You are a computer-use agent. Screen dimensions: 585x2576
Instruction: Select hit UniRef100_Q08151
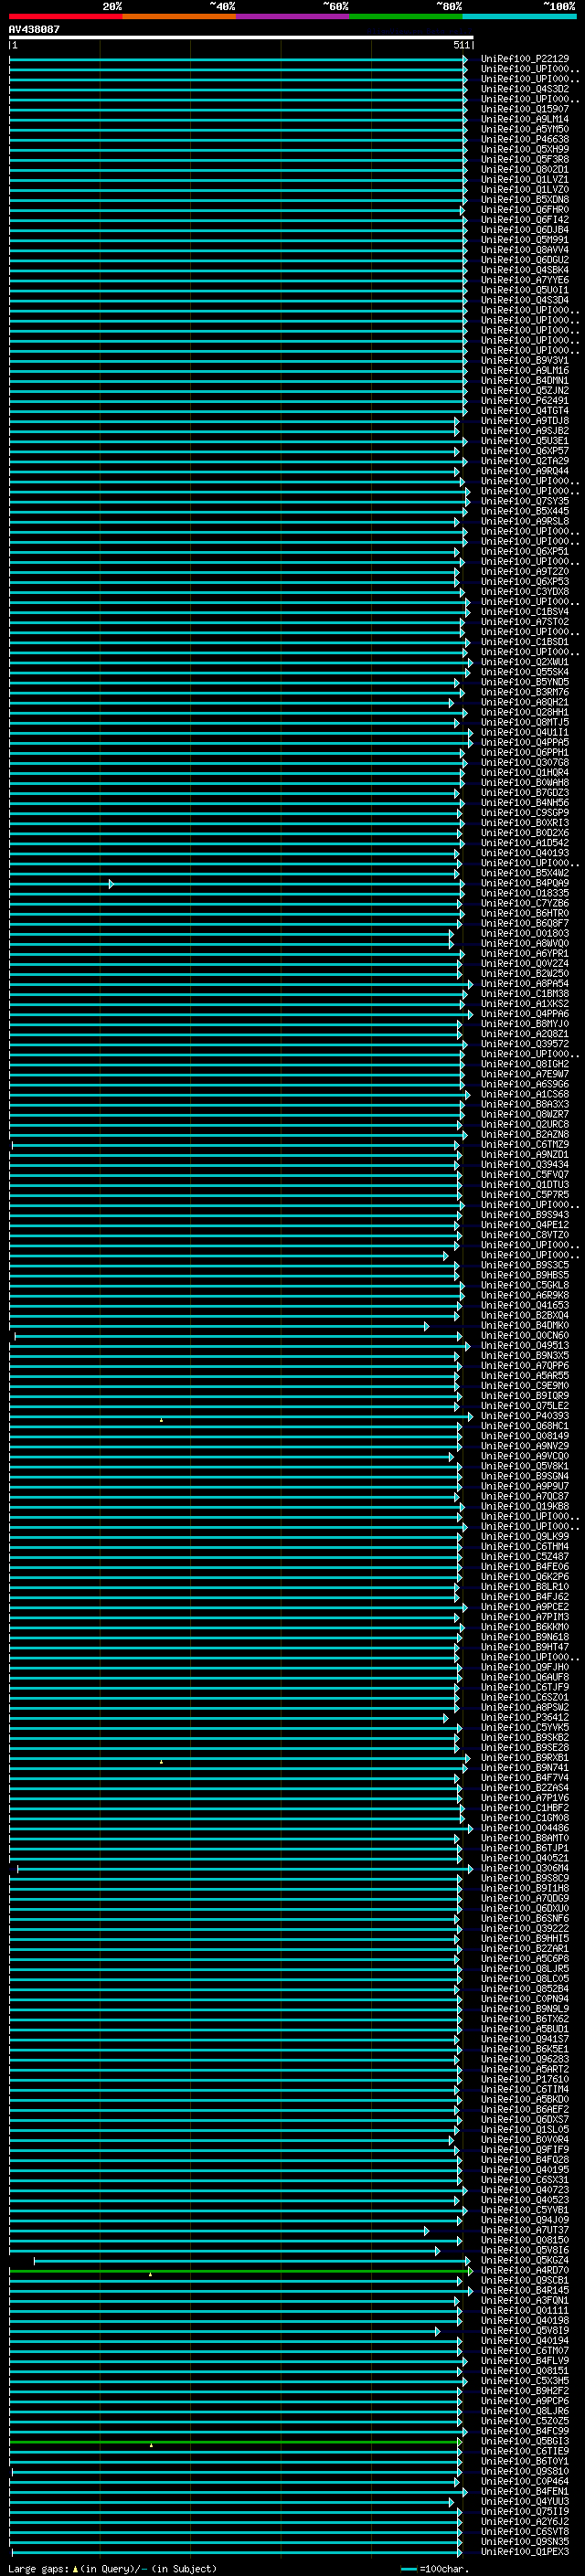coord(524,2371)
